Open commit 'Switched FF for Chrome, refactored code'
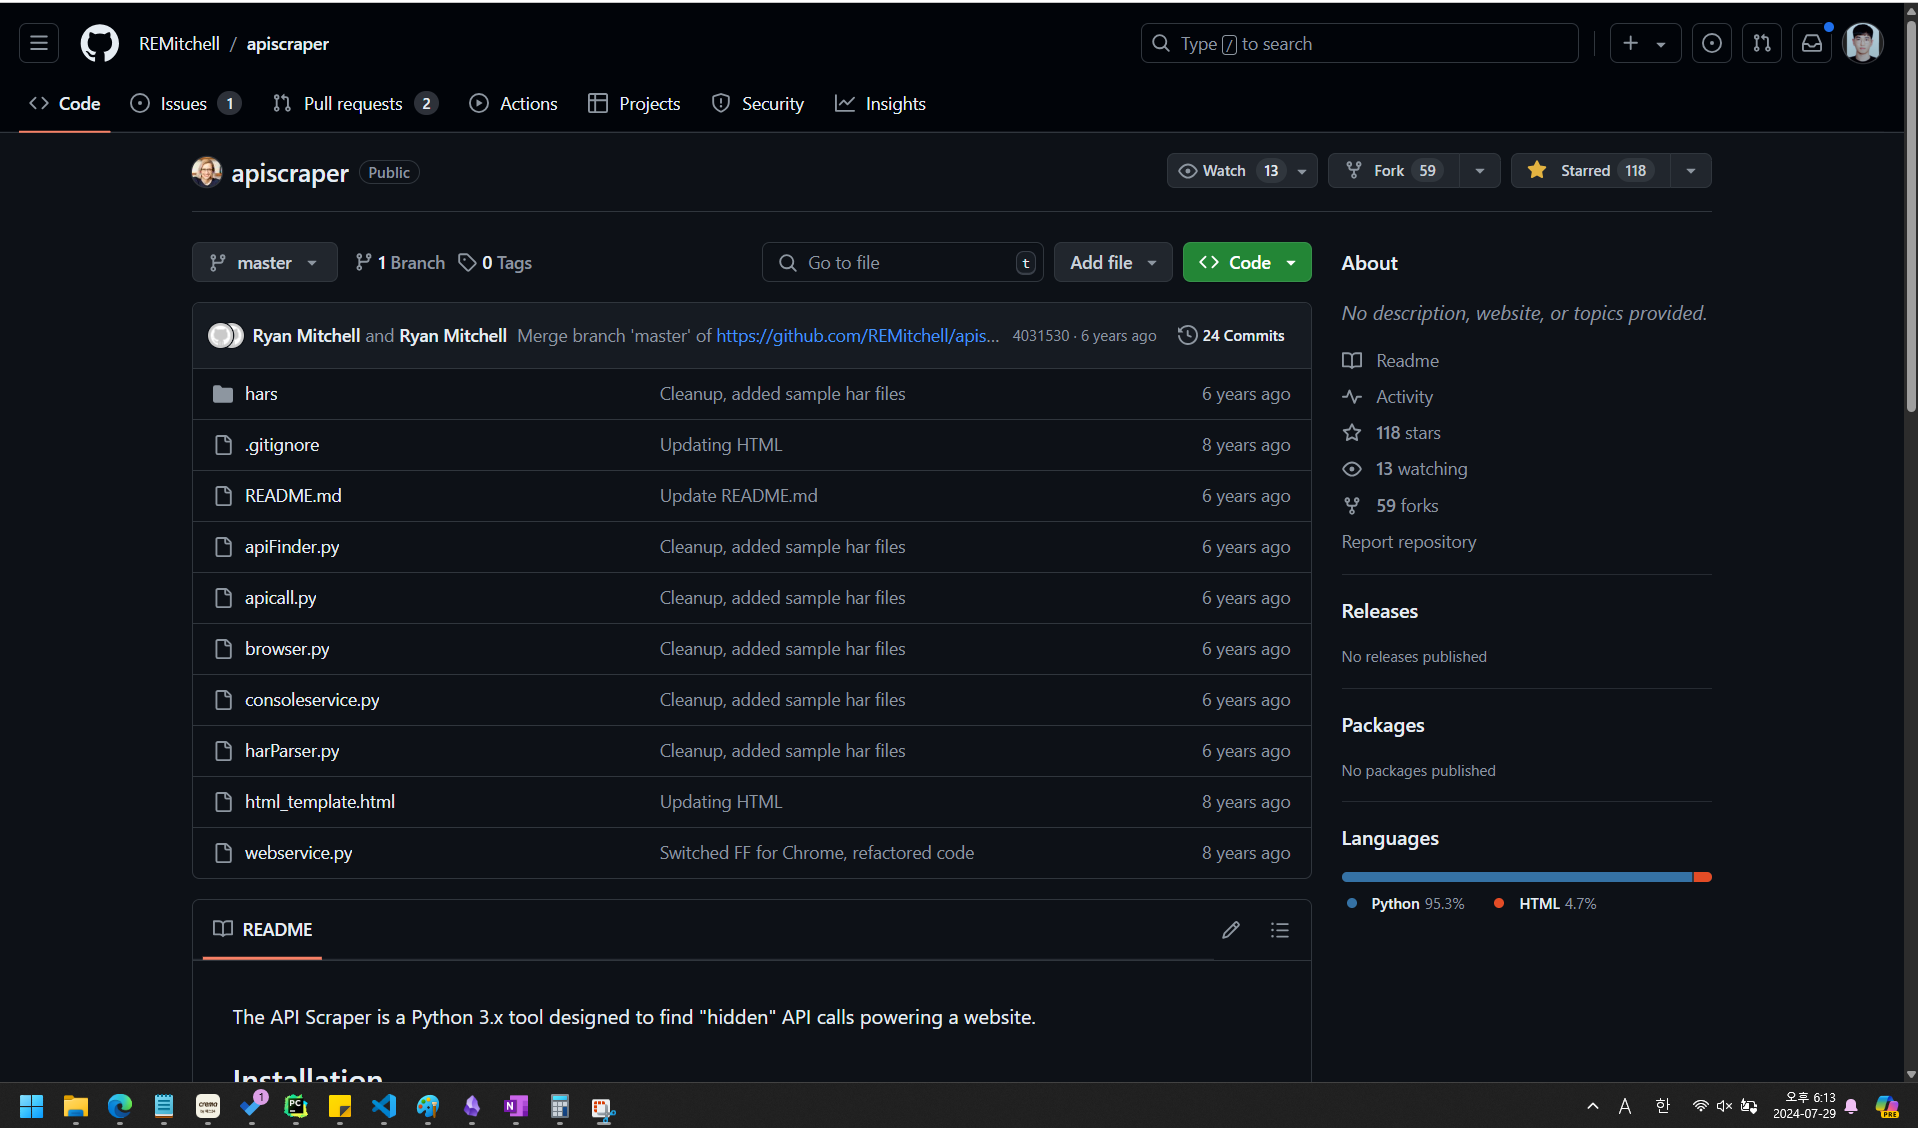1918x1128 pixels. point(817,853)
